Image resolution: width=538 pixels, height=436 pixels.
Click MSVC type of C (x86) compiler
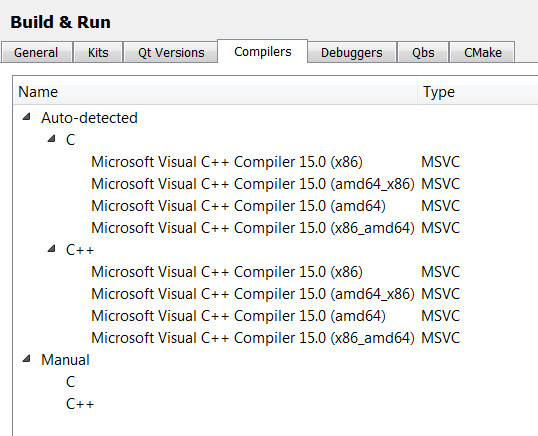coord(441,162)
